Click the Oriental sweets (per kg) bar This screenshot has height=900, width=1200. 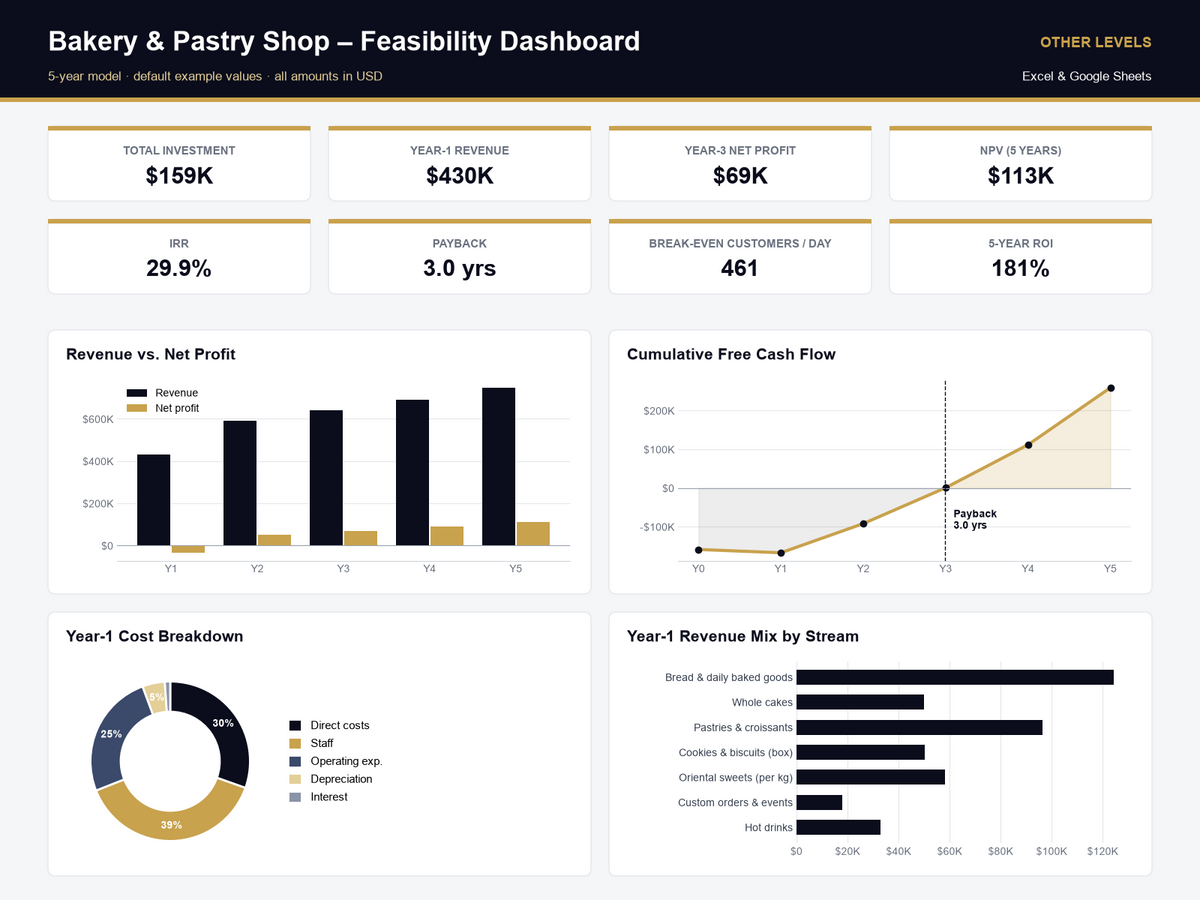(871, 777)
